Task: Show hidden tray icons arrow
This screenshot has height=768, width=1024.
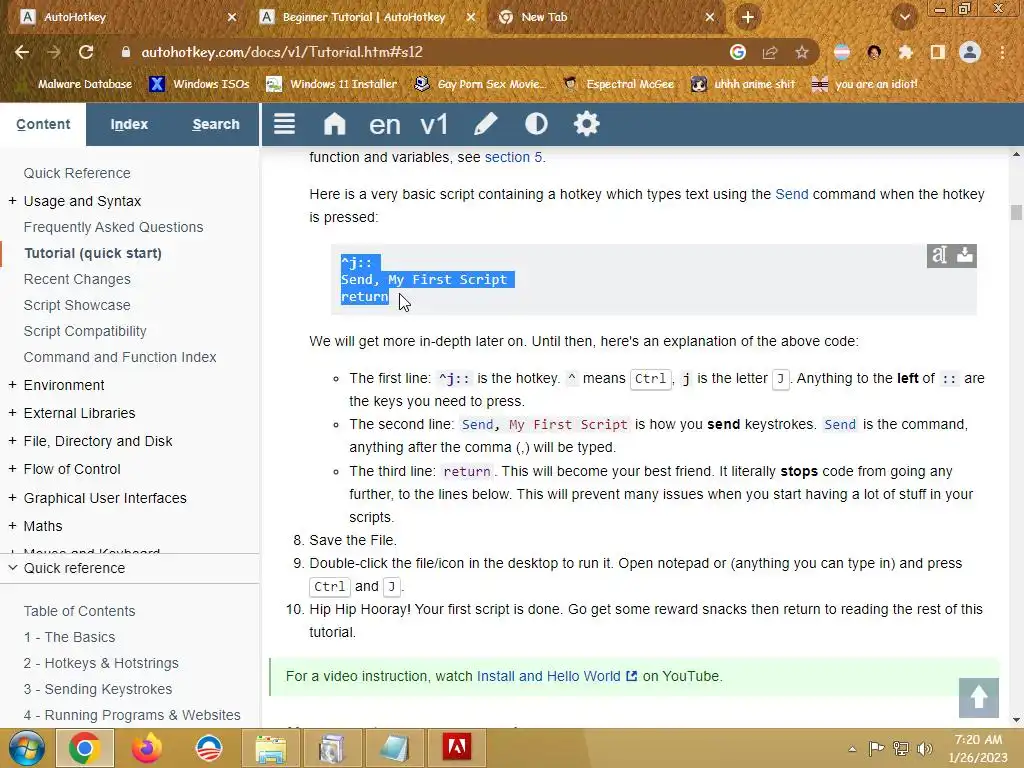Action: tap(852, 749)
